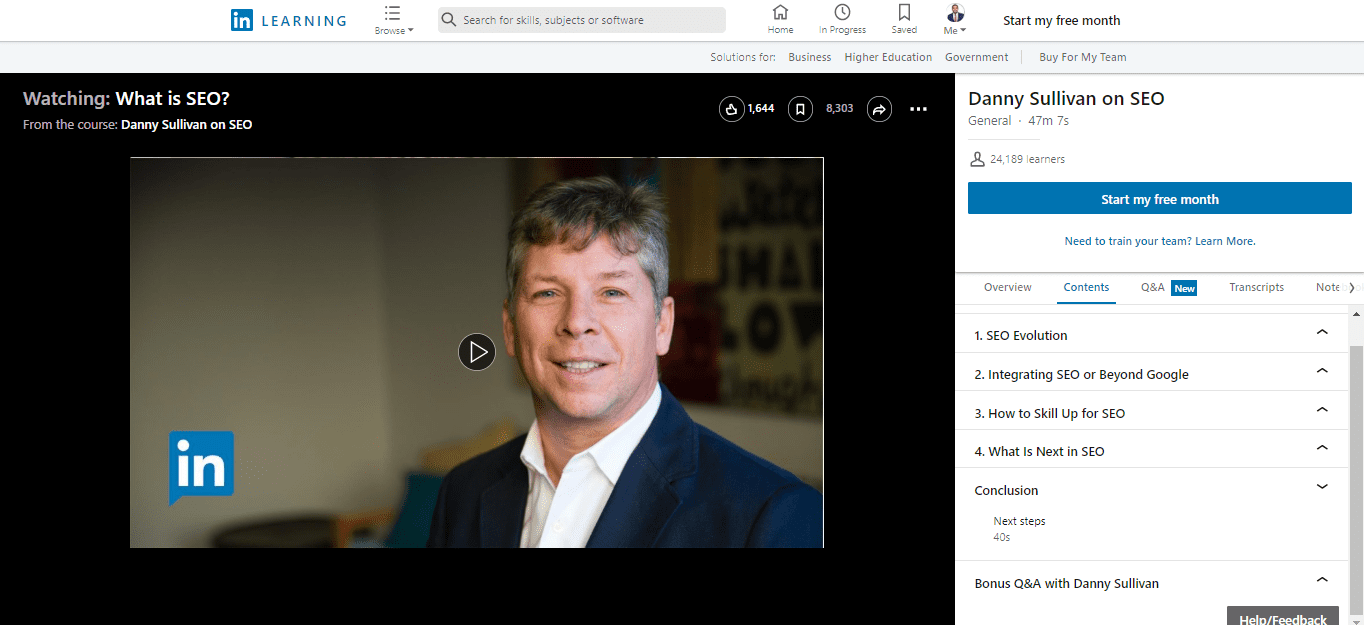
Task: Open Higher Education solutions link
Action: (x=888, y=57)
